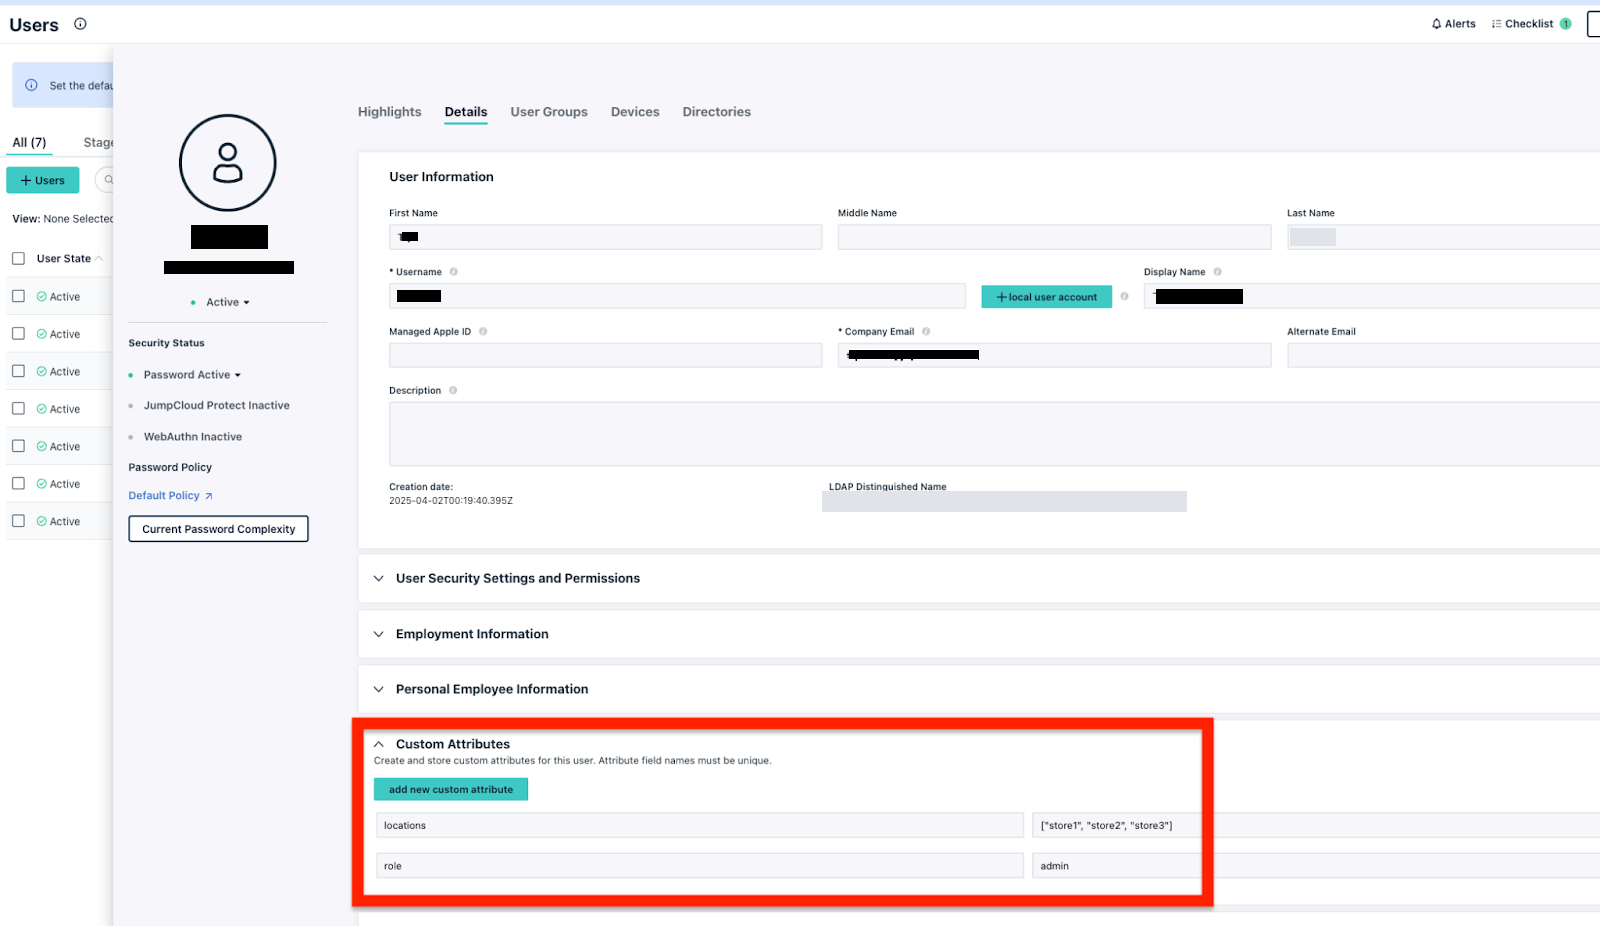The height and width of the screenshot is (926, 1600).
Task: Open Alerts bell icon
Action: tap(1437, 24)
